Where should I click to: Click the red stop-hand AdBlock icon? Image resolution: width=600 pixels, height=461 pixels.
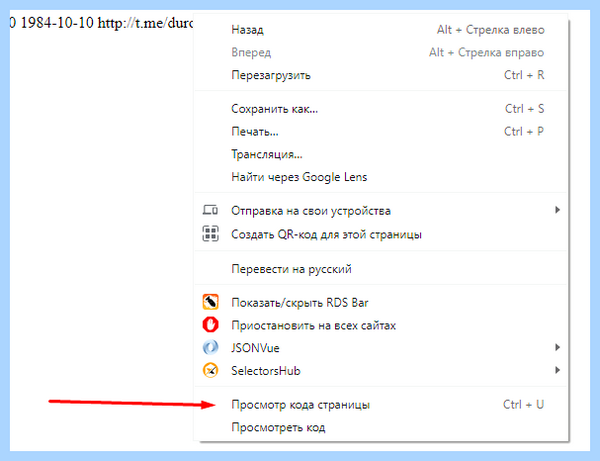(x=210, y=325)
